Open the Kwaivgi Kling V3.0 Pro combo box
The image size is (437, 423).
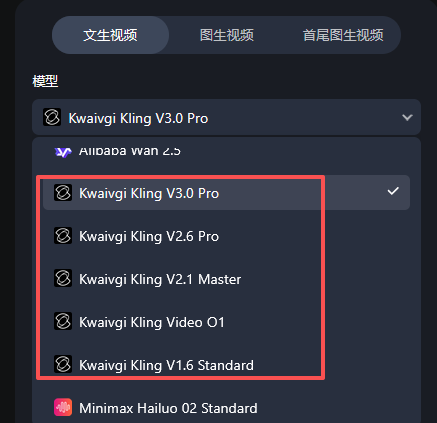[226, 117]
